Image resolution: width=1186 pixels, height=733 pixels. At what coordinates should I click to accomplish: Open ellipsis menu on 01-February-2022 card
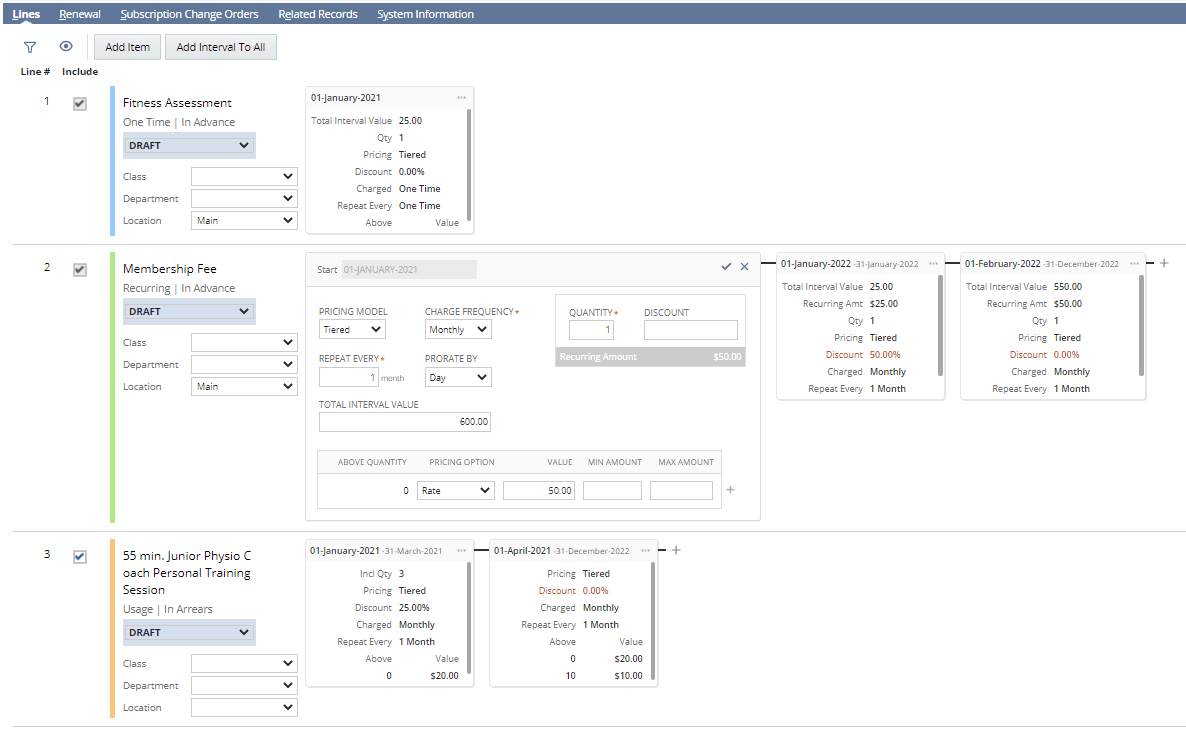(x=1135, y=263)
